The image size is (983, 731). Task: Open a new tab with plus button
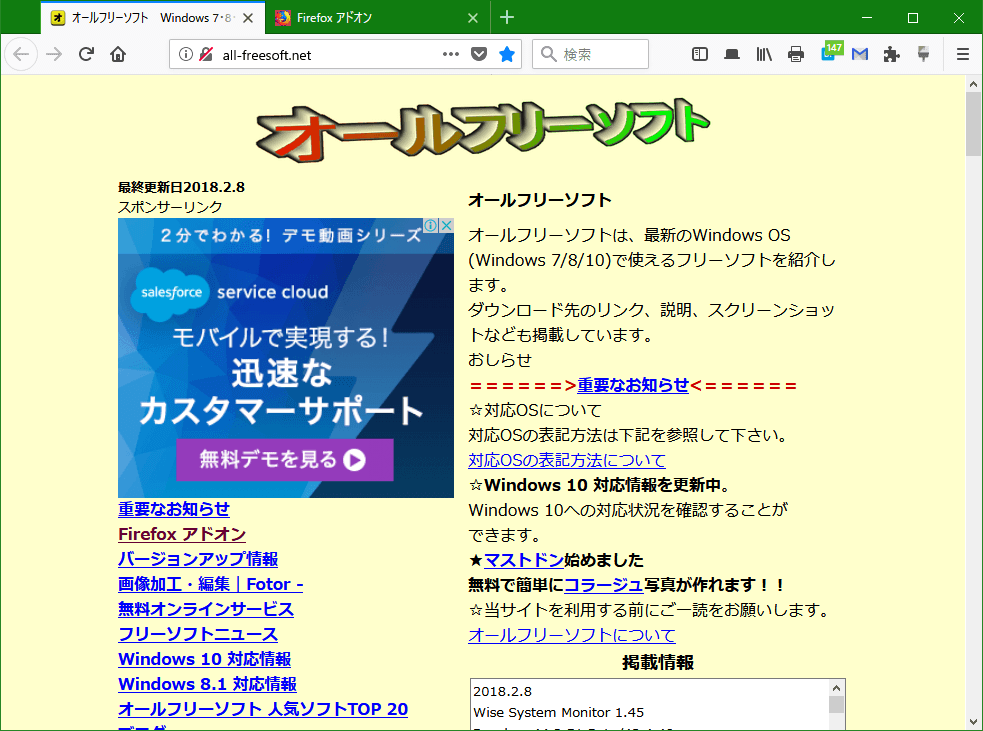tap(507, 18)
